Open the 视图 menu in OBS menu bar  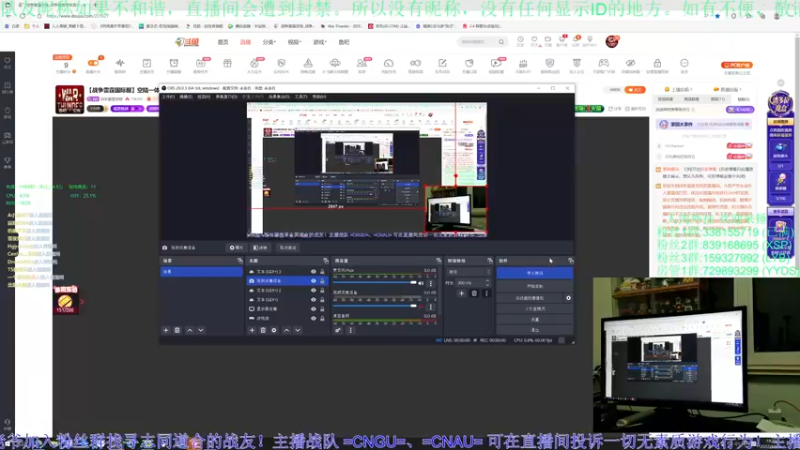[204, 97]
